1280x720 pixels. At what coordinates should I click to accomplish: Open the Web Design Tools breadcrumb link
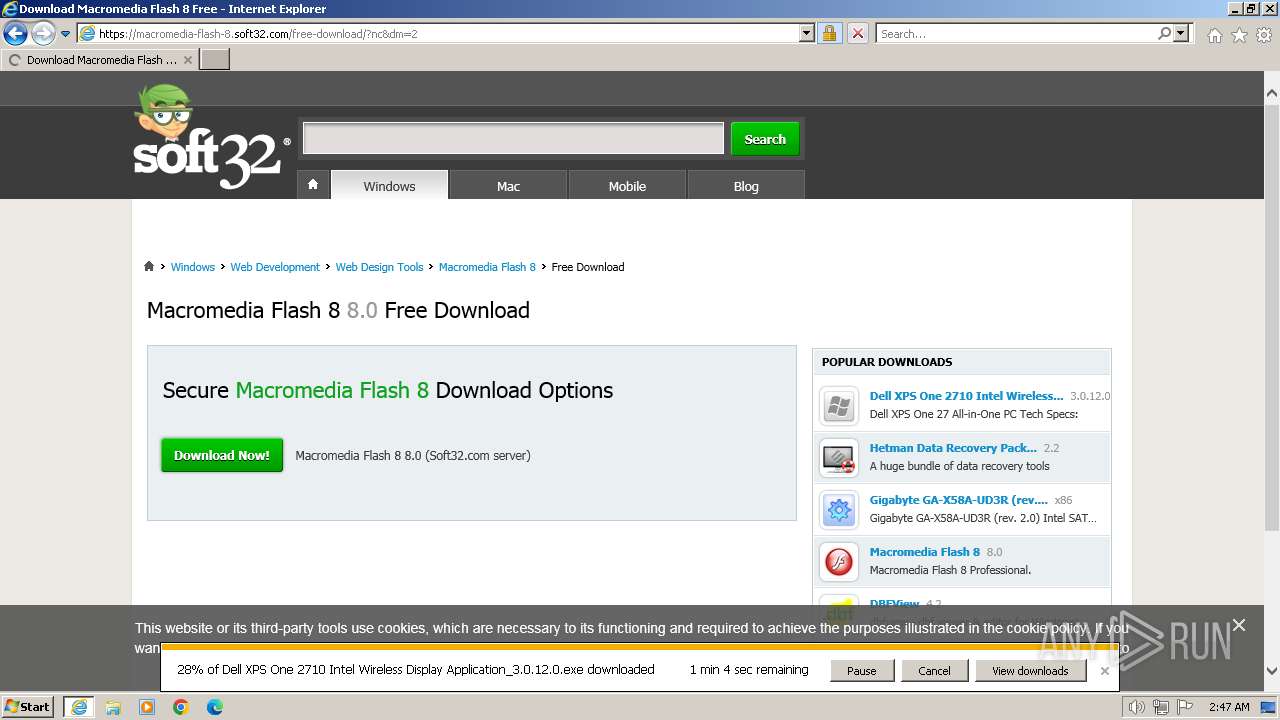(x=379, y=267)
